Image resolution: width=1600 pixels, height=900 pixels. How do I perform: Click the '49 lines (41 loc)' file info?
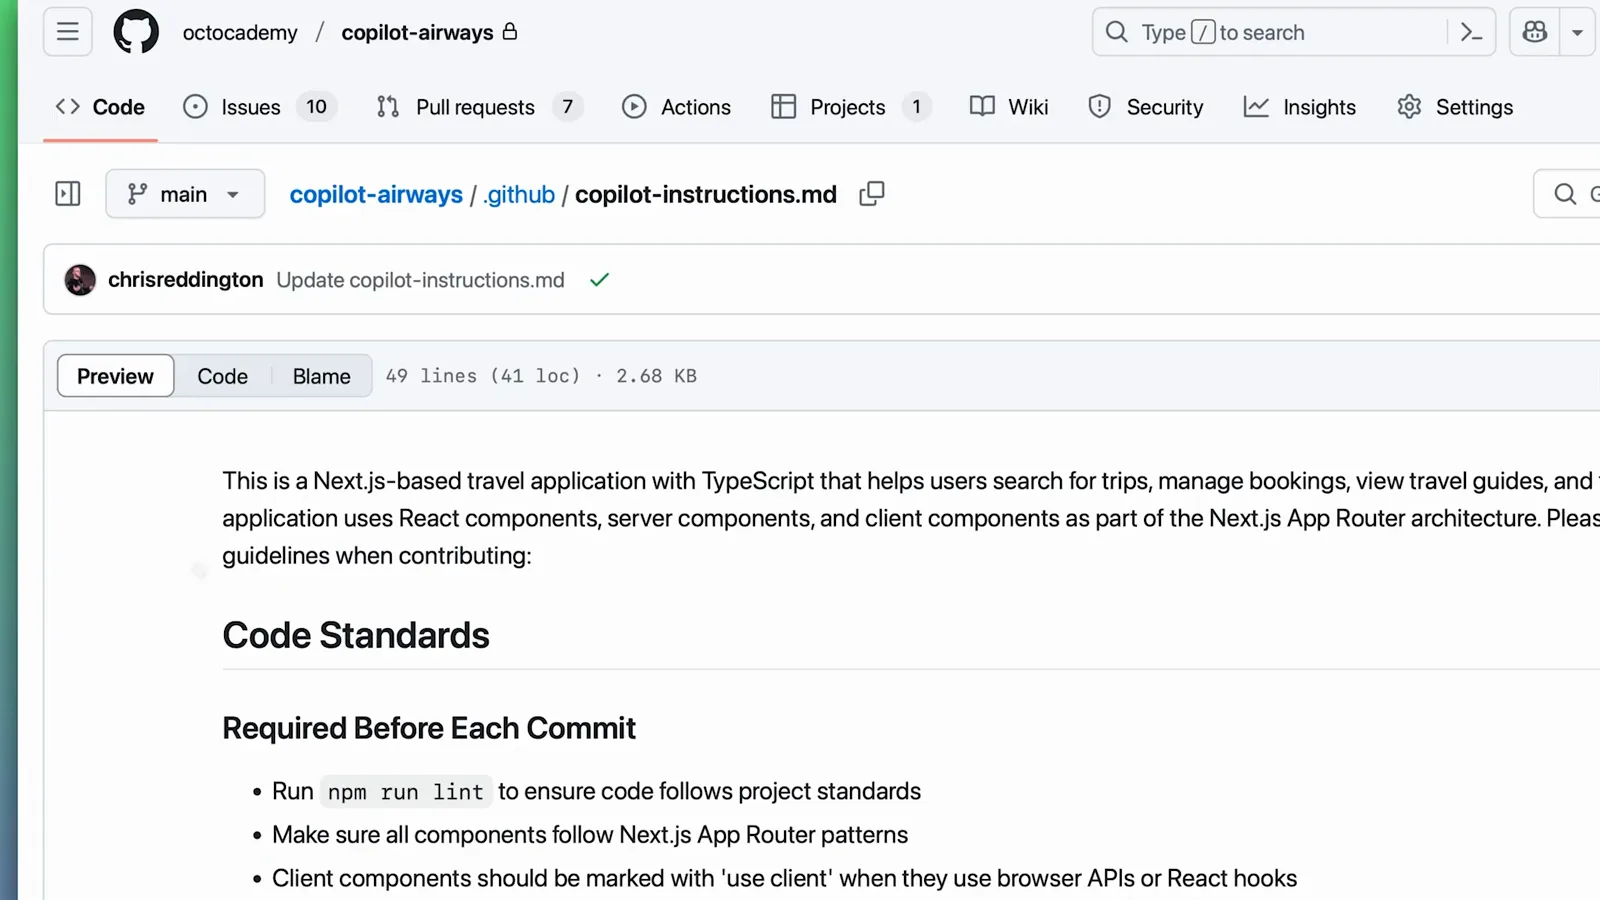[483, 376]
